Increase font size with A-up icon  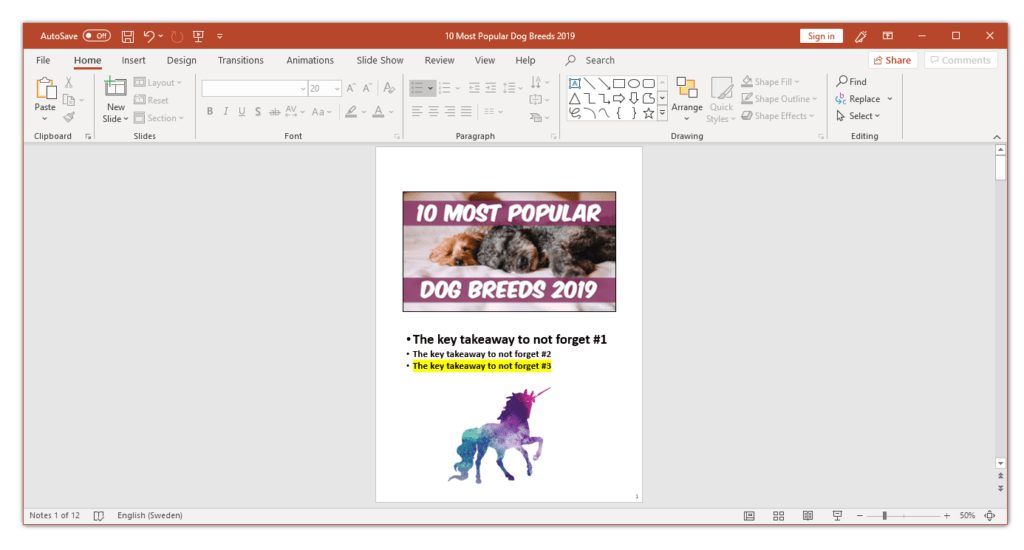coord(351,88)
